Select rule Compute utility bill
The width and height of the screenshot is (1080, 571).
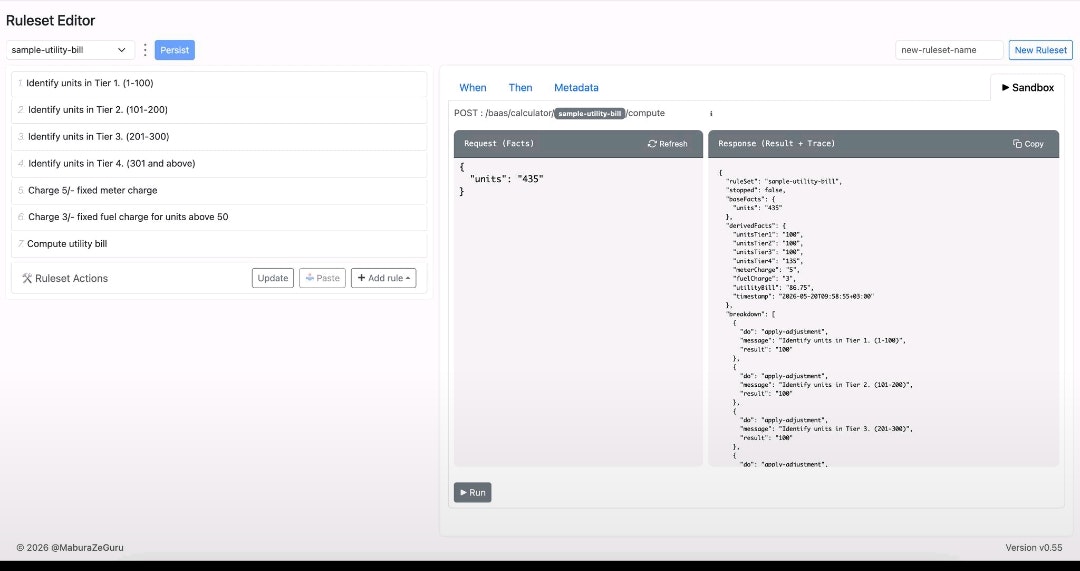(x=219, y=244)
